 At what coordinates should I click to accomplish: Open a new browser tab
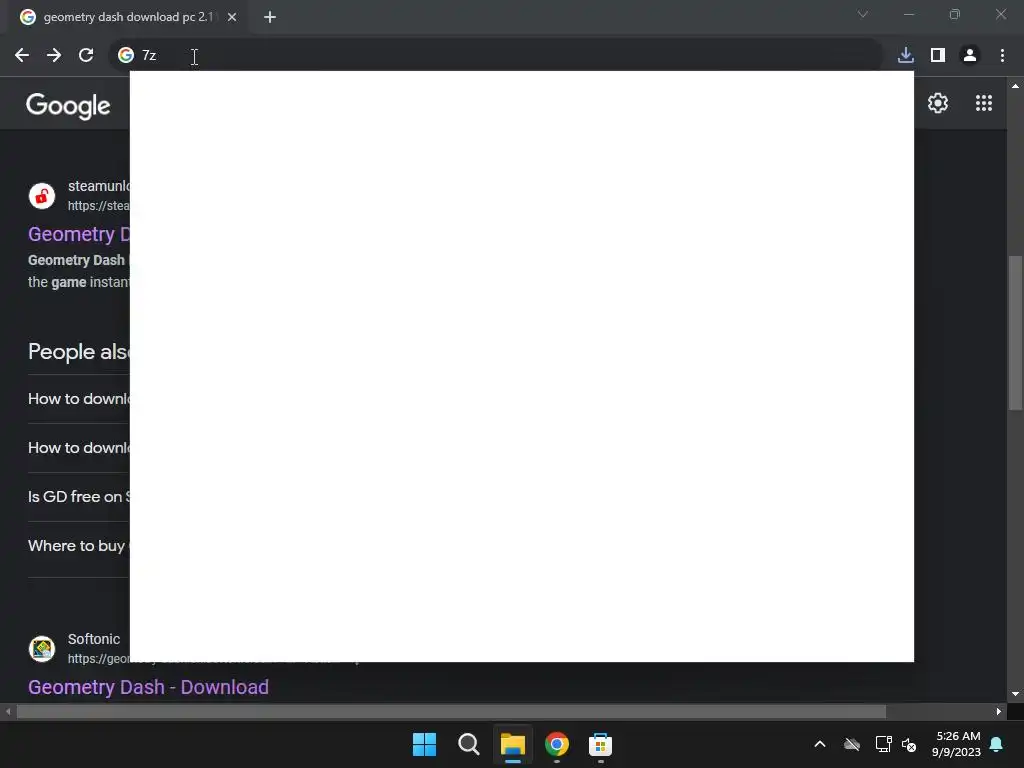tap(270, 17)
